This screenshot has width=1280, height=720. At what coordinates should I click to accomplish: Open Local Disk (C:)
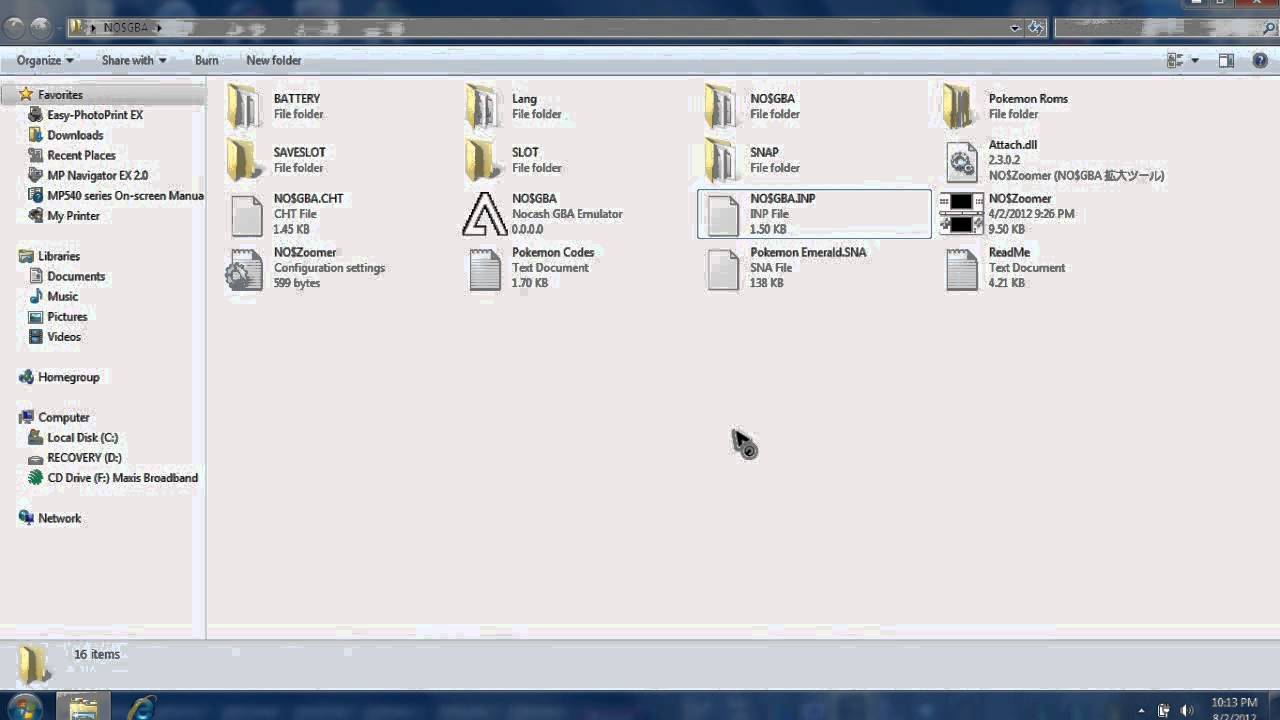click(x=82, y=437)
